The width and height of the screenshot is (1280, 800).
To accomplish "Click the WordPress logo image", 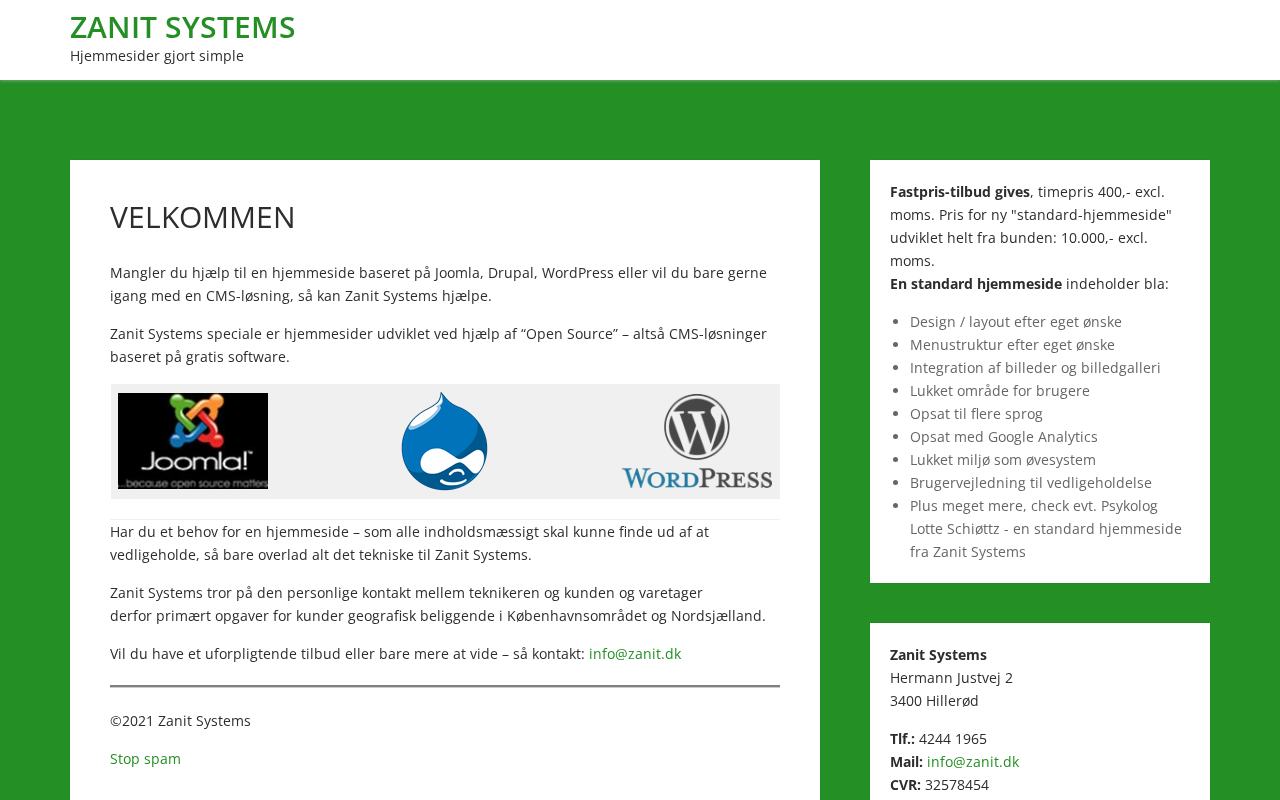I will click(697, 441).
